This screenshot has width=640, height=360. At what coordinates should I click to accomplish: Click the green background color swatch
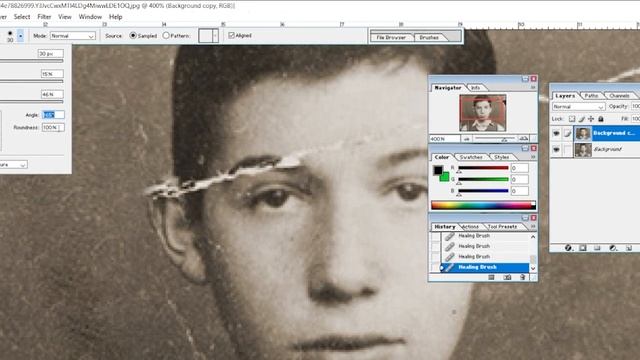point(445,178)
